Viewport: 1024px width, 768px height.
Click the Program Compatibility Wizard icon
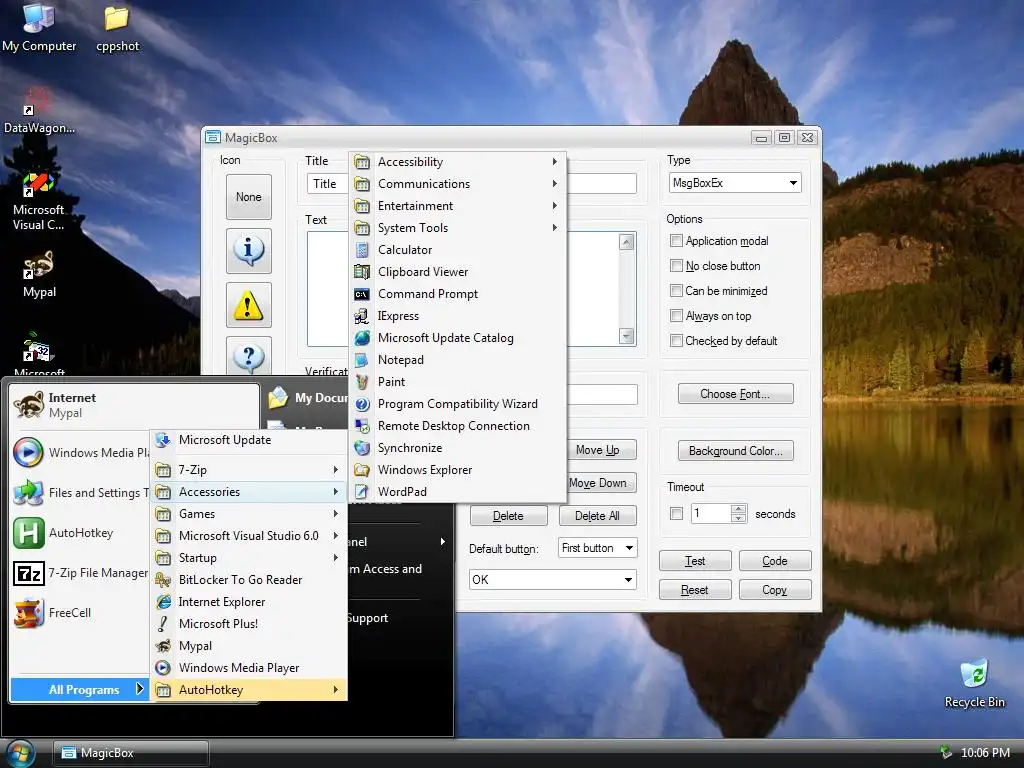362,404
